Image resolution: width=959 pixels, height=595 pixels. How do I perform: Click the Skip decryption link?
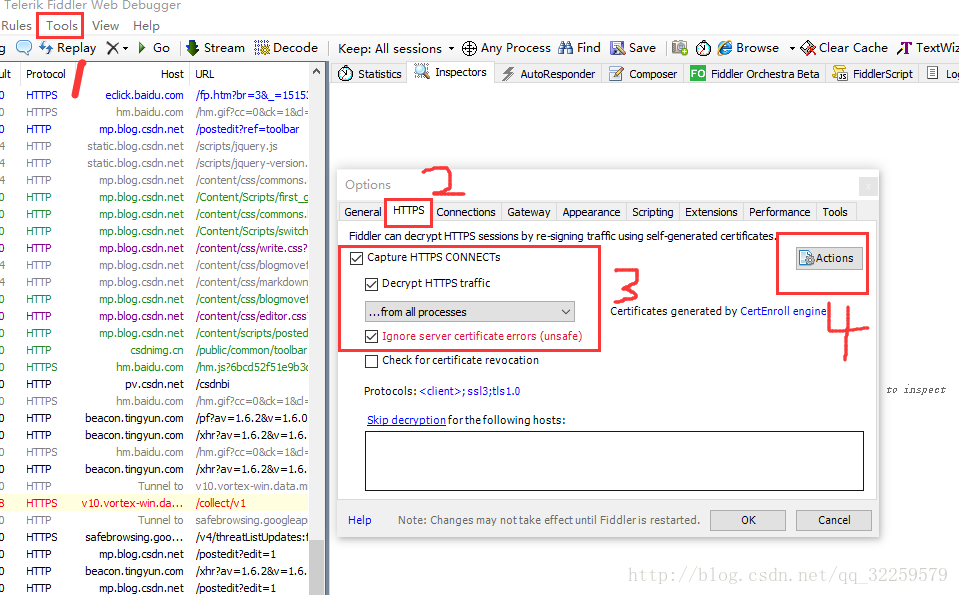406,420
